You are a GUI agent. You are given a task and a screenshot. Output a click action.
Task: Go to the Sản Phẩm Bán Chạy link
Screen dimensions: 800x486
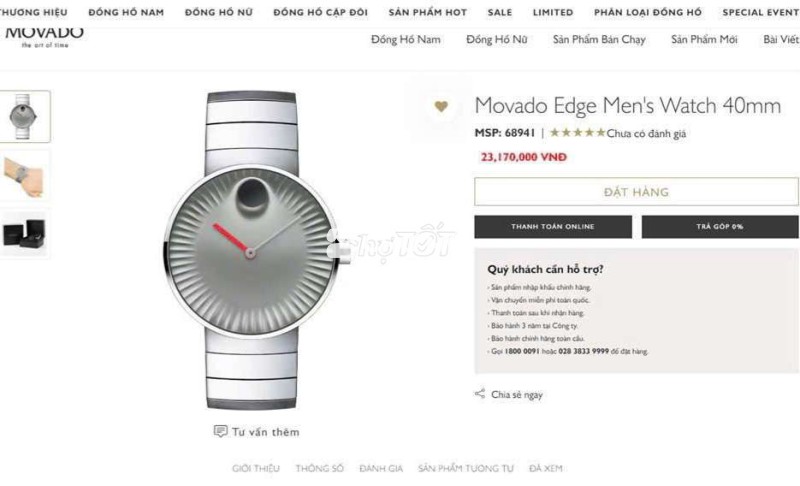tap(599, 40)
